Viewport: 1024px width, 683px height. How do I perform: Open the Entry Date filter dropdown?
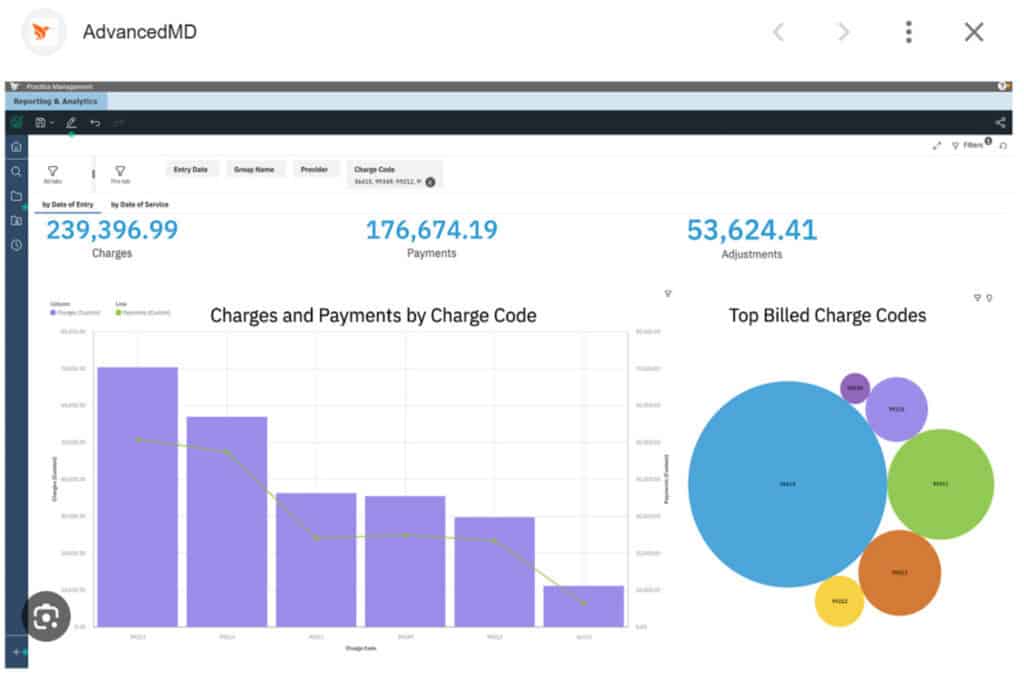coord(191,170)
